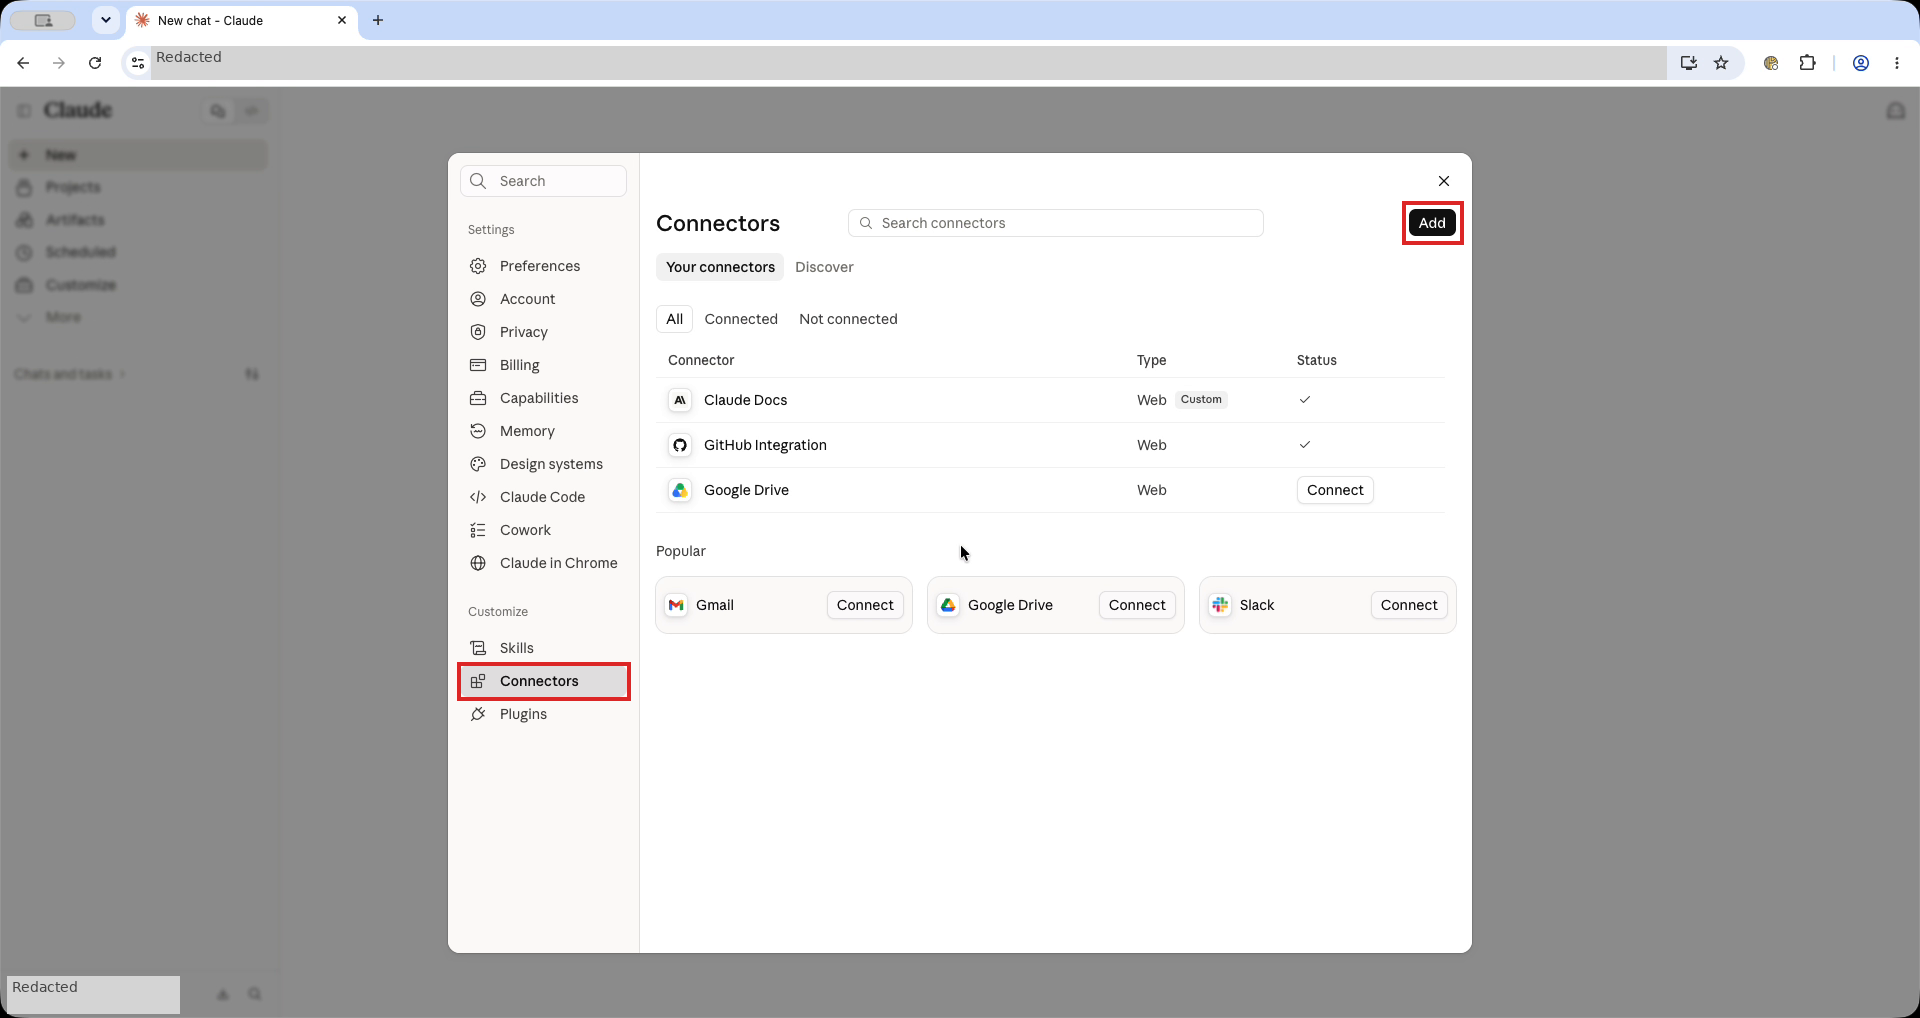The height and width of the screenshot is (1018, 1920).
Task: Open the Preferences settings
Action: tap(543, 266)
